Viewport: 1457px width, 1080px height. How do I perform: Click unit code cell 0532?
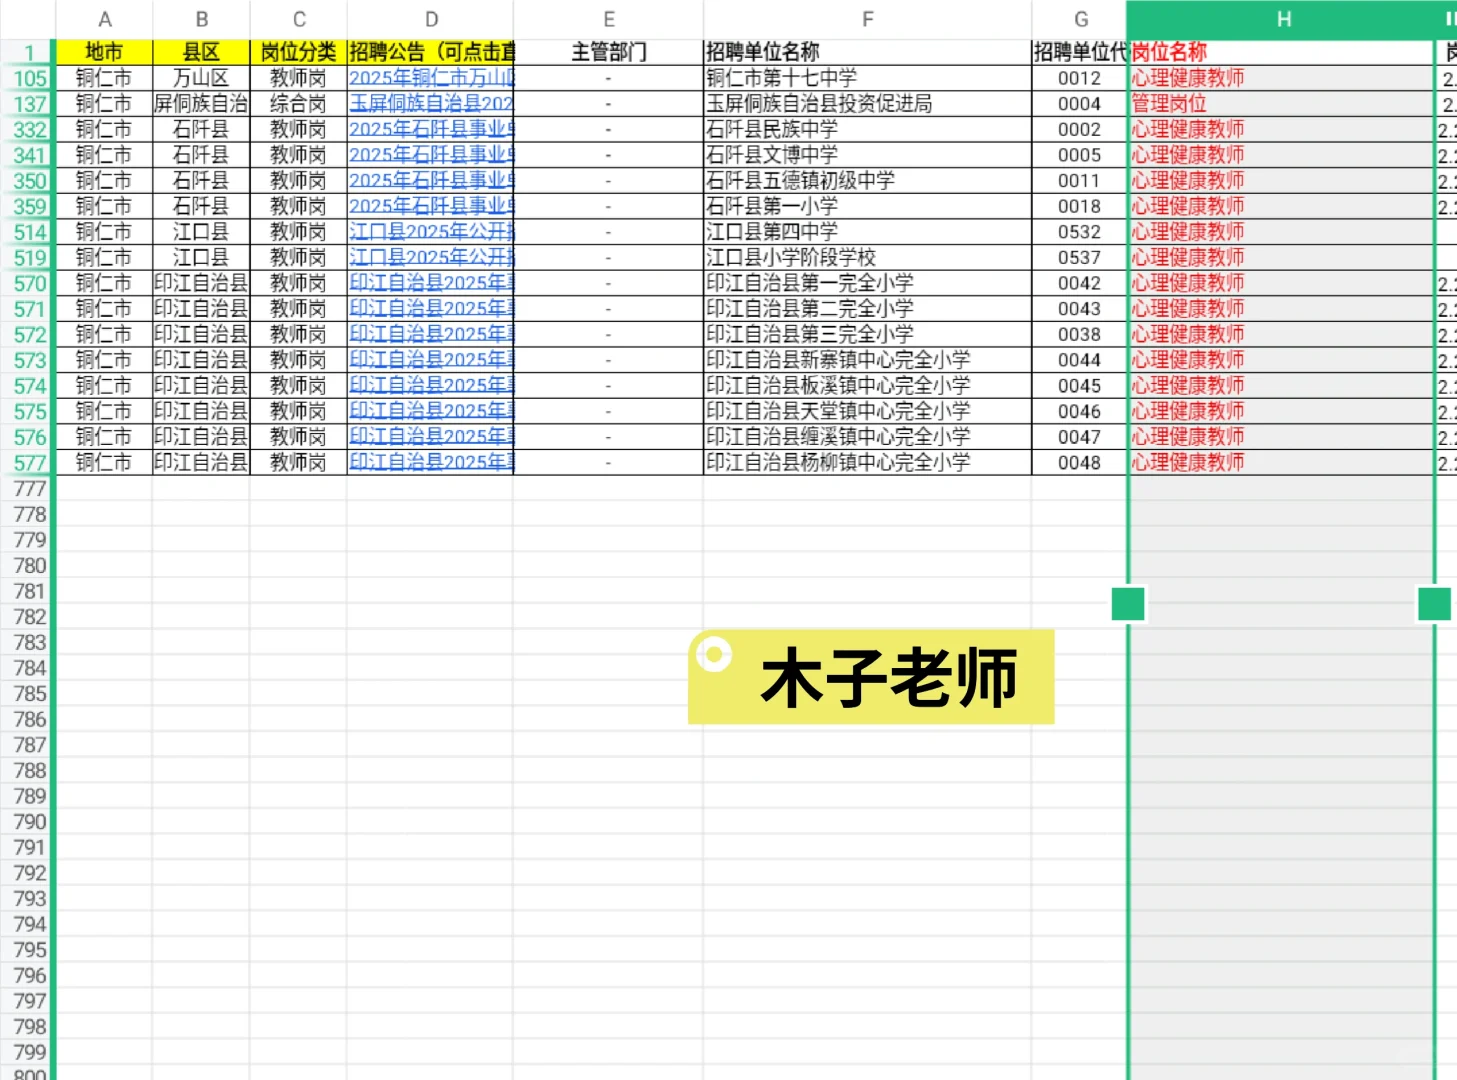pos(1080,232)
